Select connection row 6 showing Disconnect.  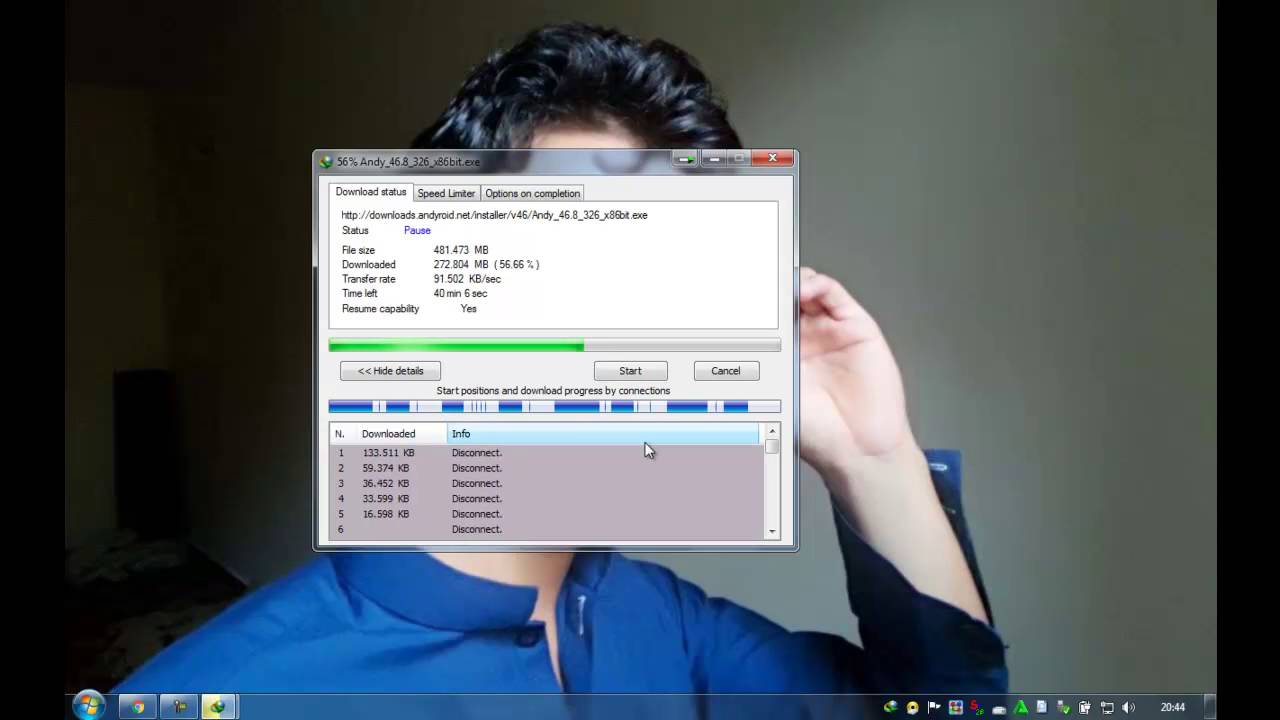[547, 529]
